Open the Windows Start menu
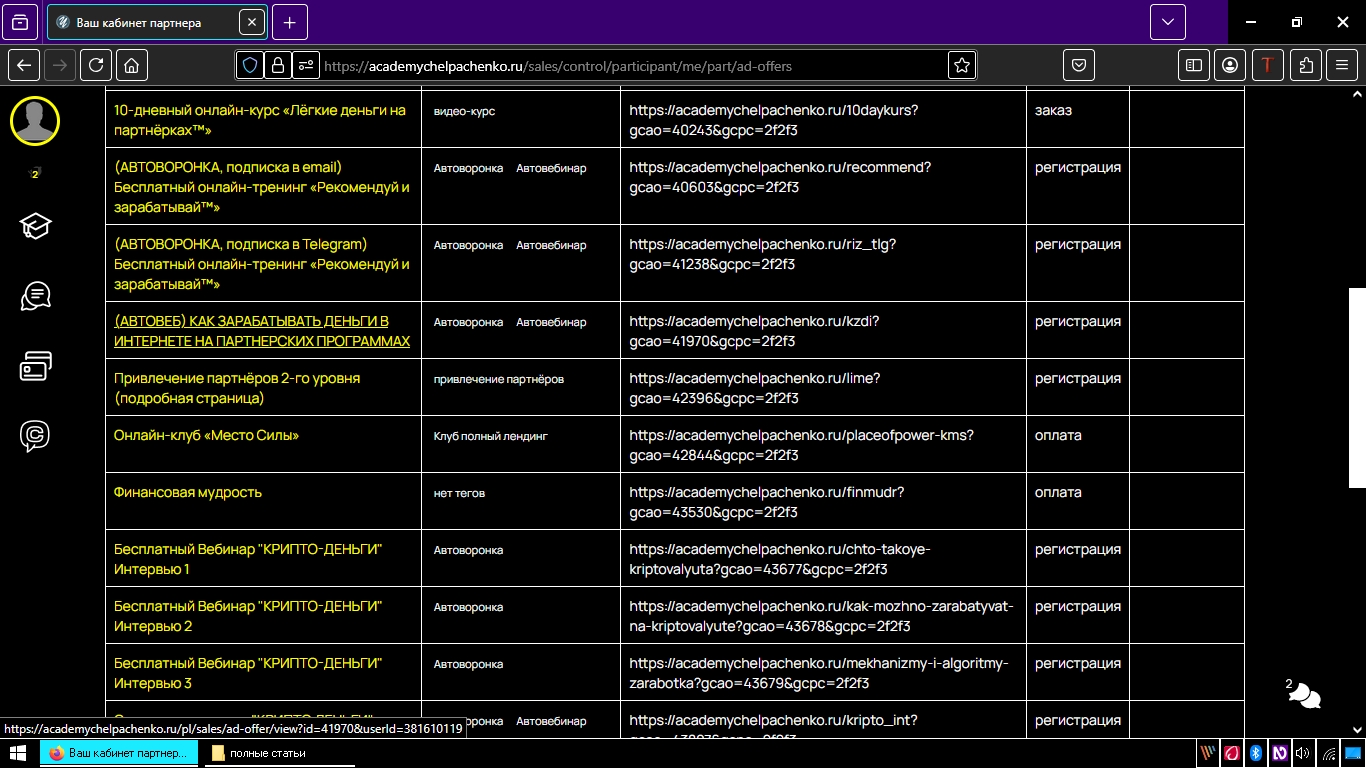Image resolution: width=1366 pixels, height=768 pixels. (17, 753)
